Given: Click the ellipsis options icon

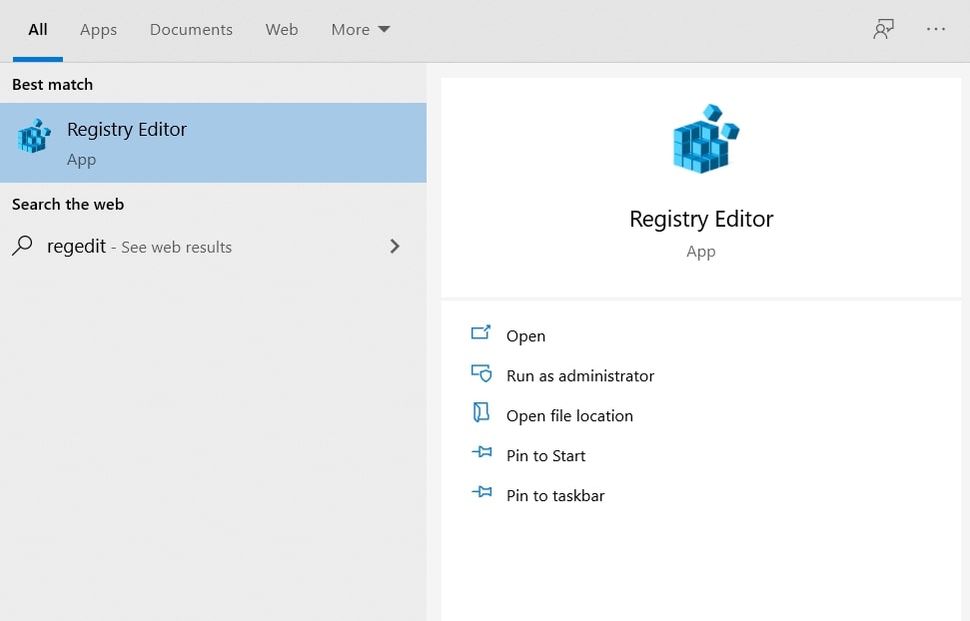Looking at the screenshot, I should pos(935,29).
